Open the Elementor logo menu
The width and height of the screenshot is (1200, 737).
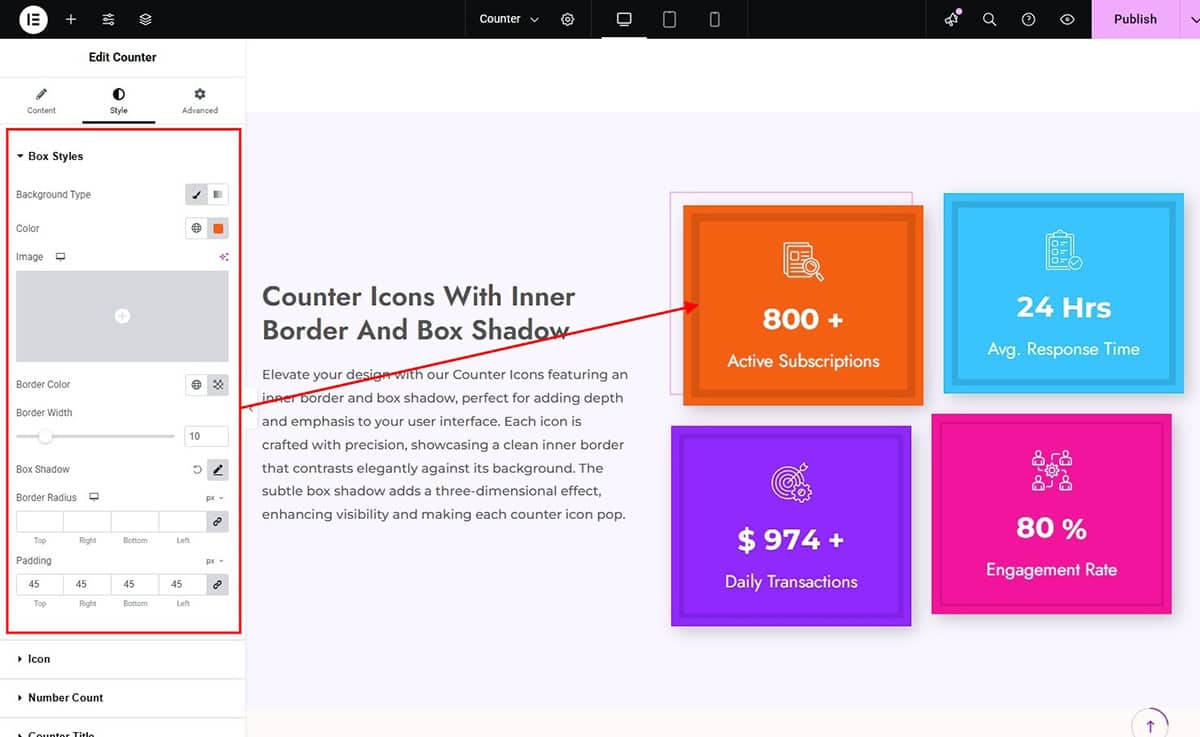pyautogui.click(x=33, y=19)
